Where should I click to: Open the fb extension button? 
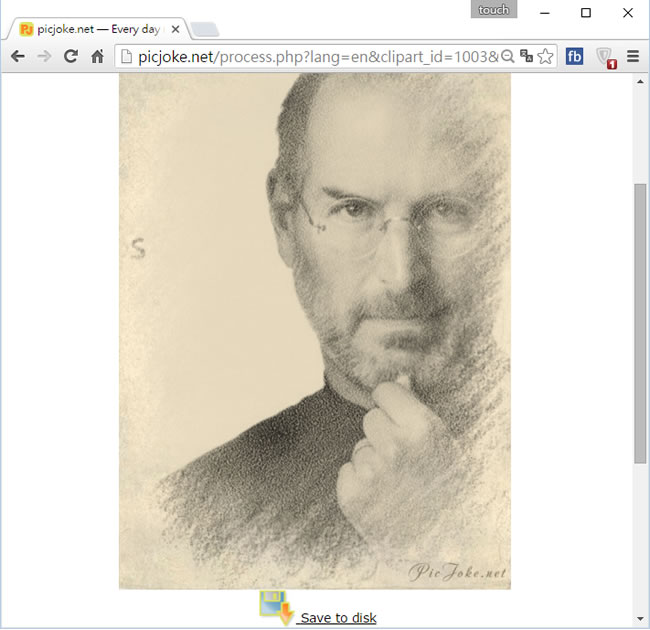[x=575, y=57]
